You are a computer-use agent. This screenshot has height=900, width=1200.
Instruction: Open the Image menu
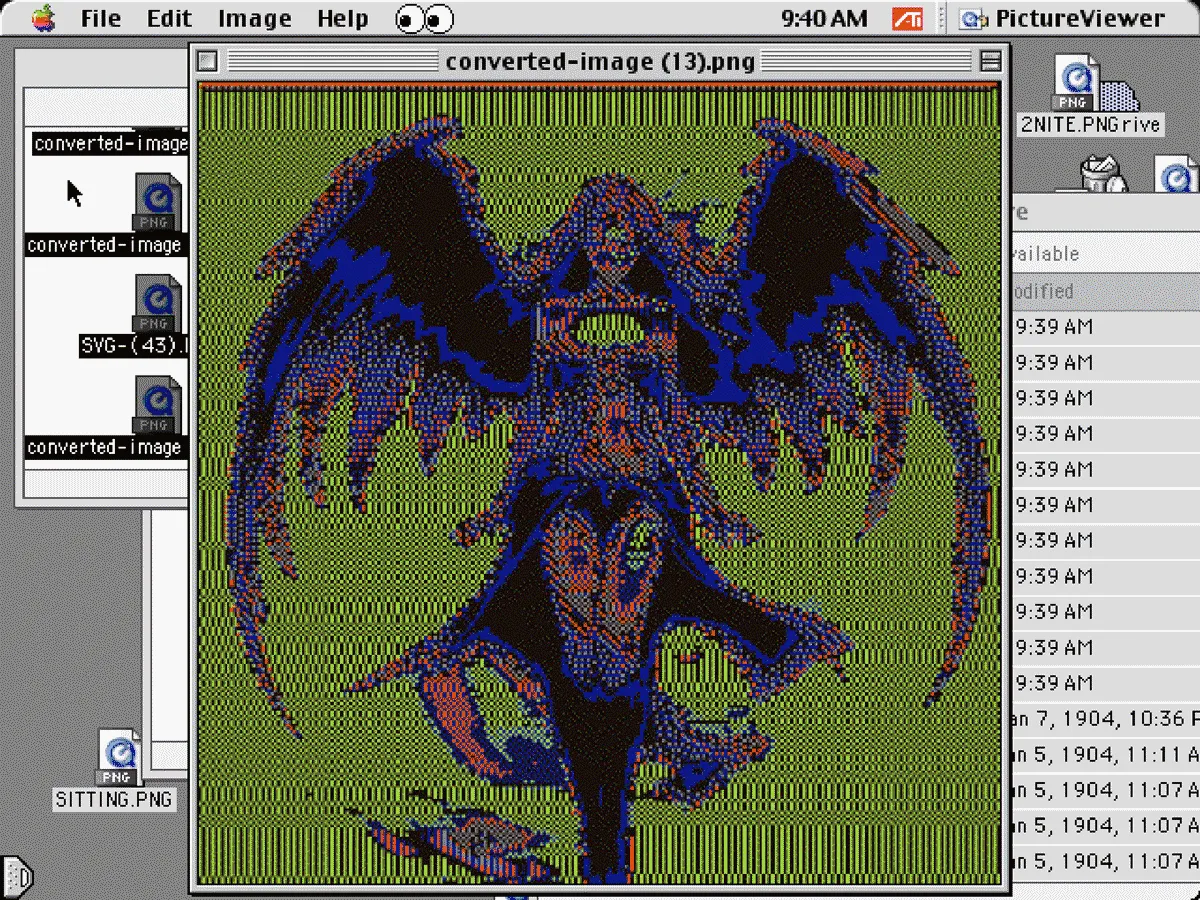coord(254,19)
